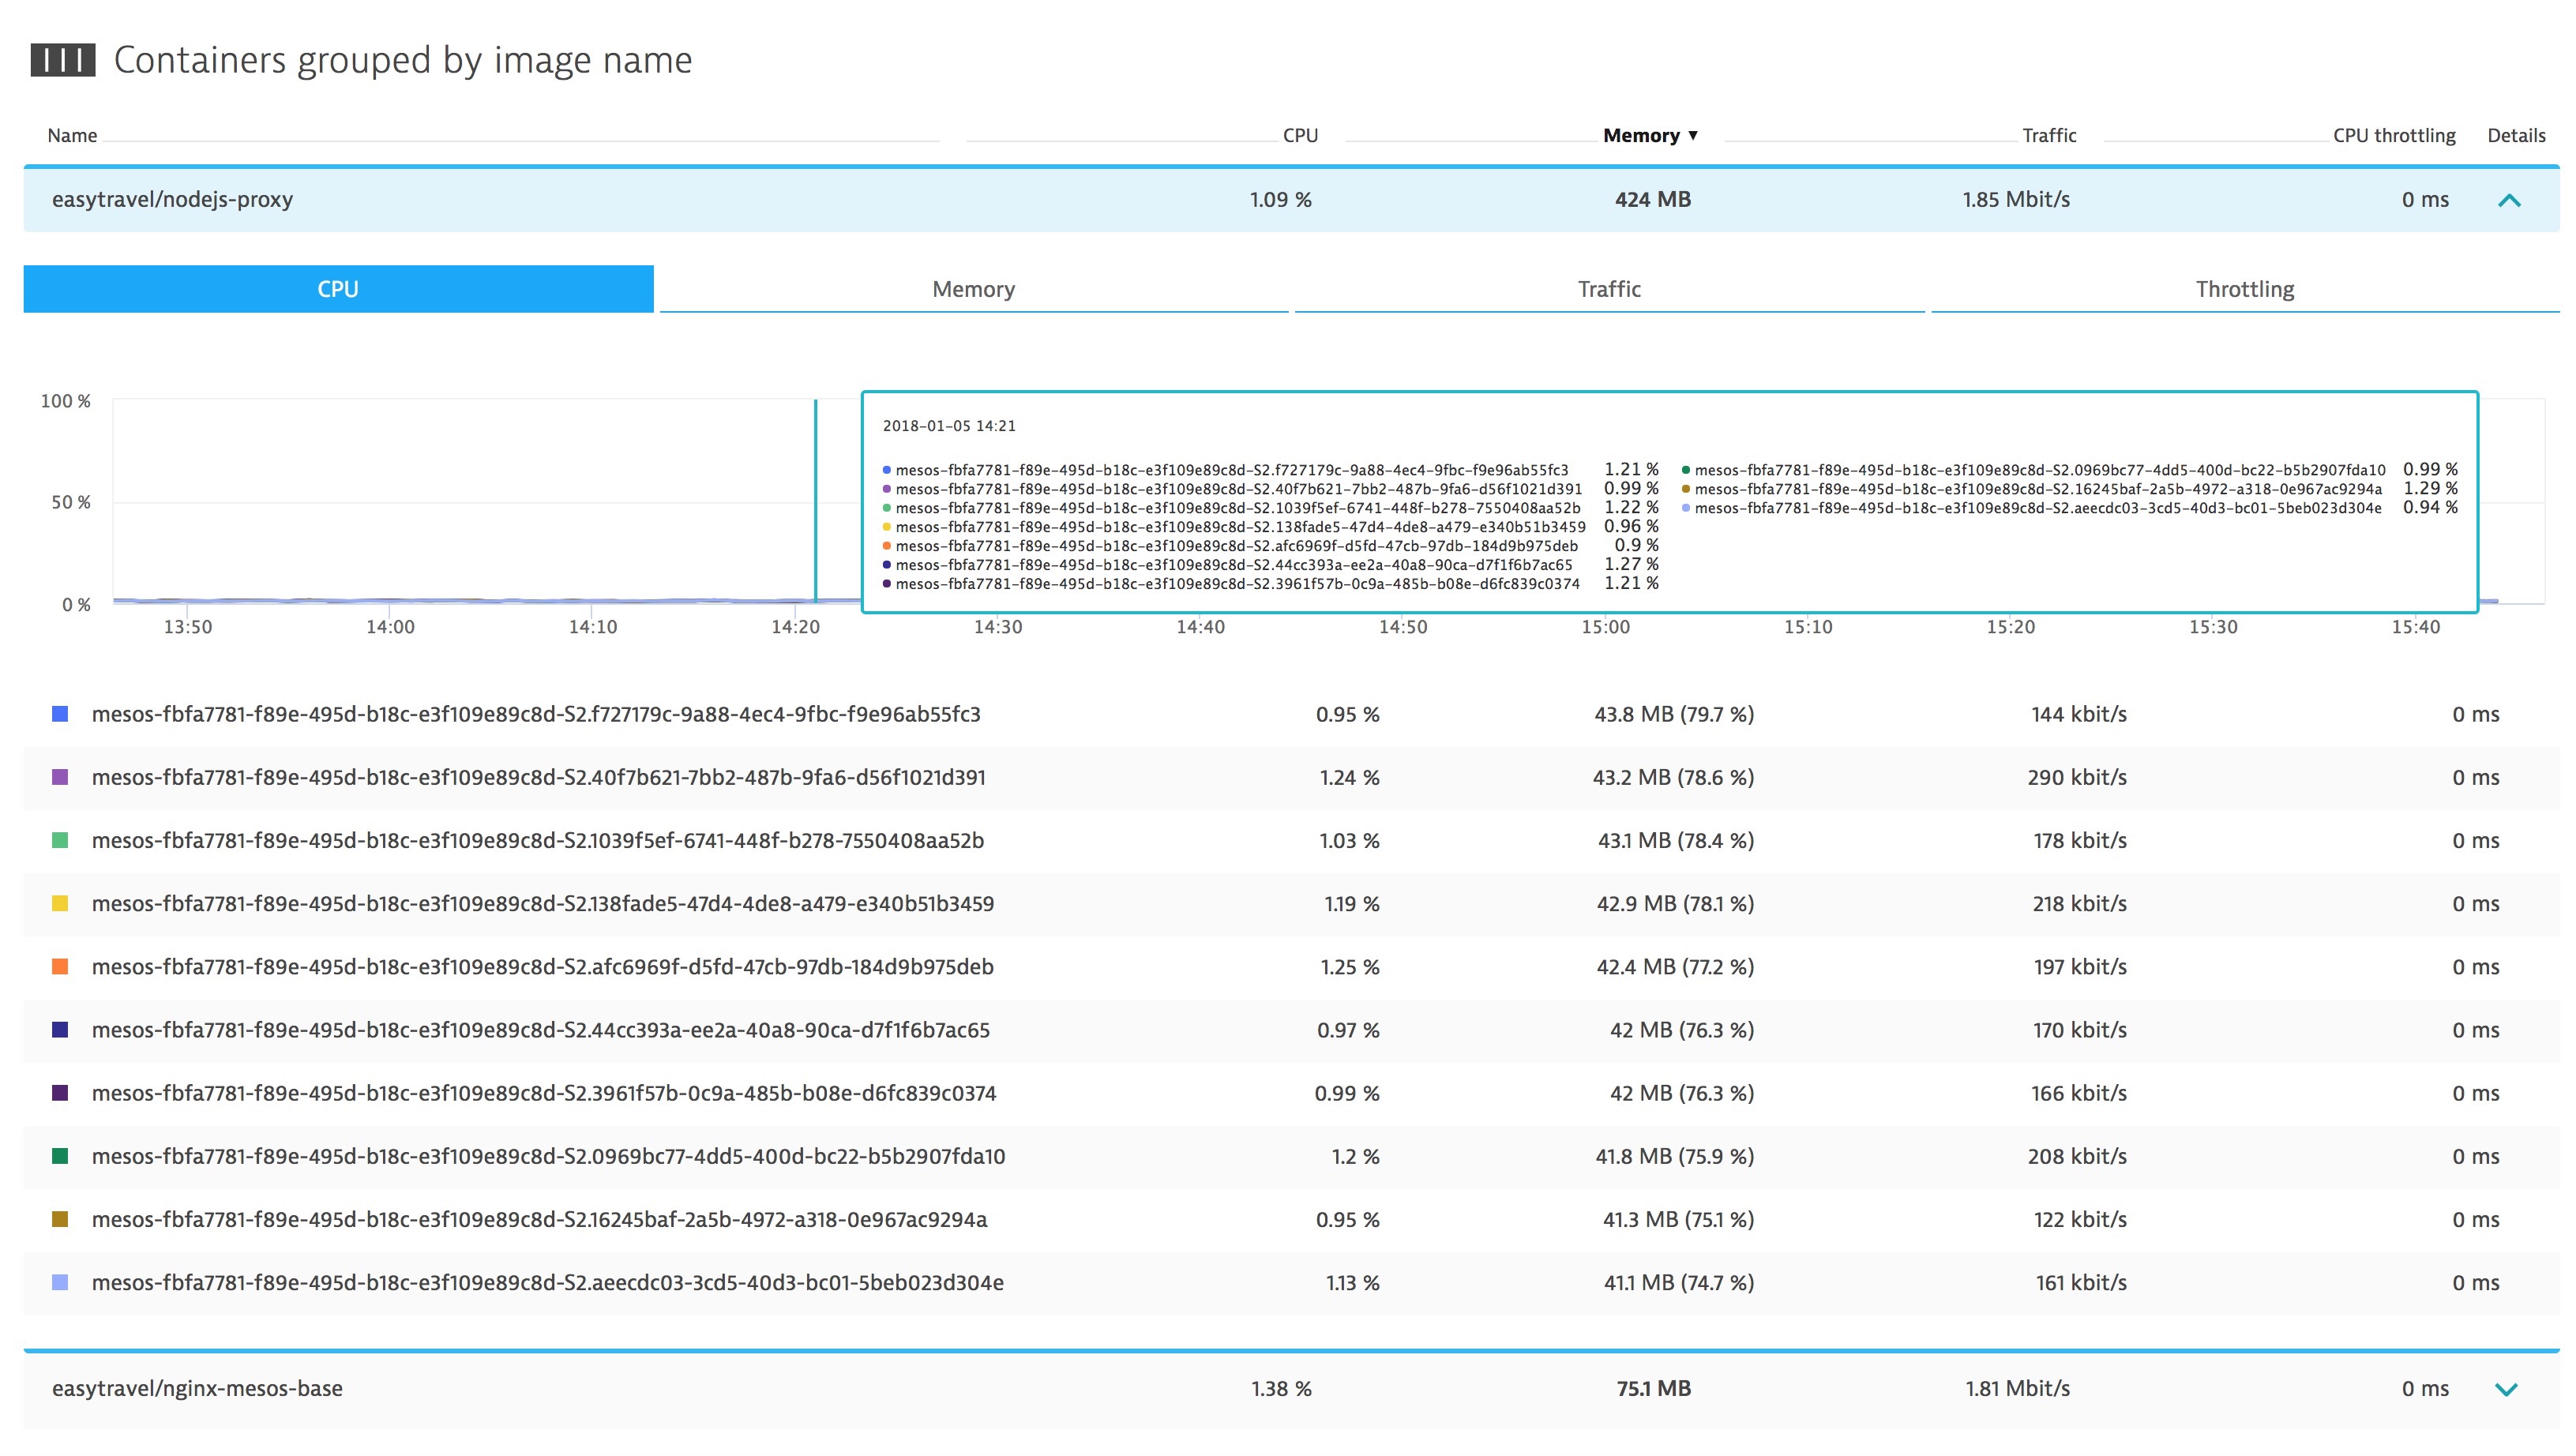Open the container ending d6fc839c0374
The image size is (2576, 1456).
(x=544, y=1093)
